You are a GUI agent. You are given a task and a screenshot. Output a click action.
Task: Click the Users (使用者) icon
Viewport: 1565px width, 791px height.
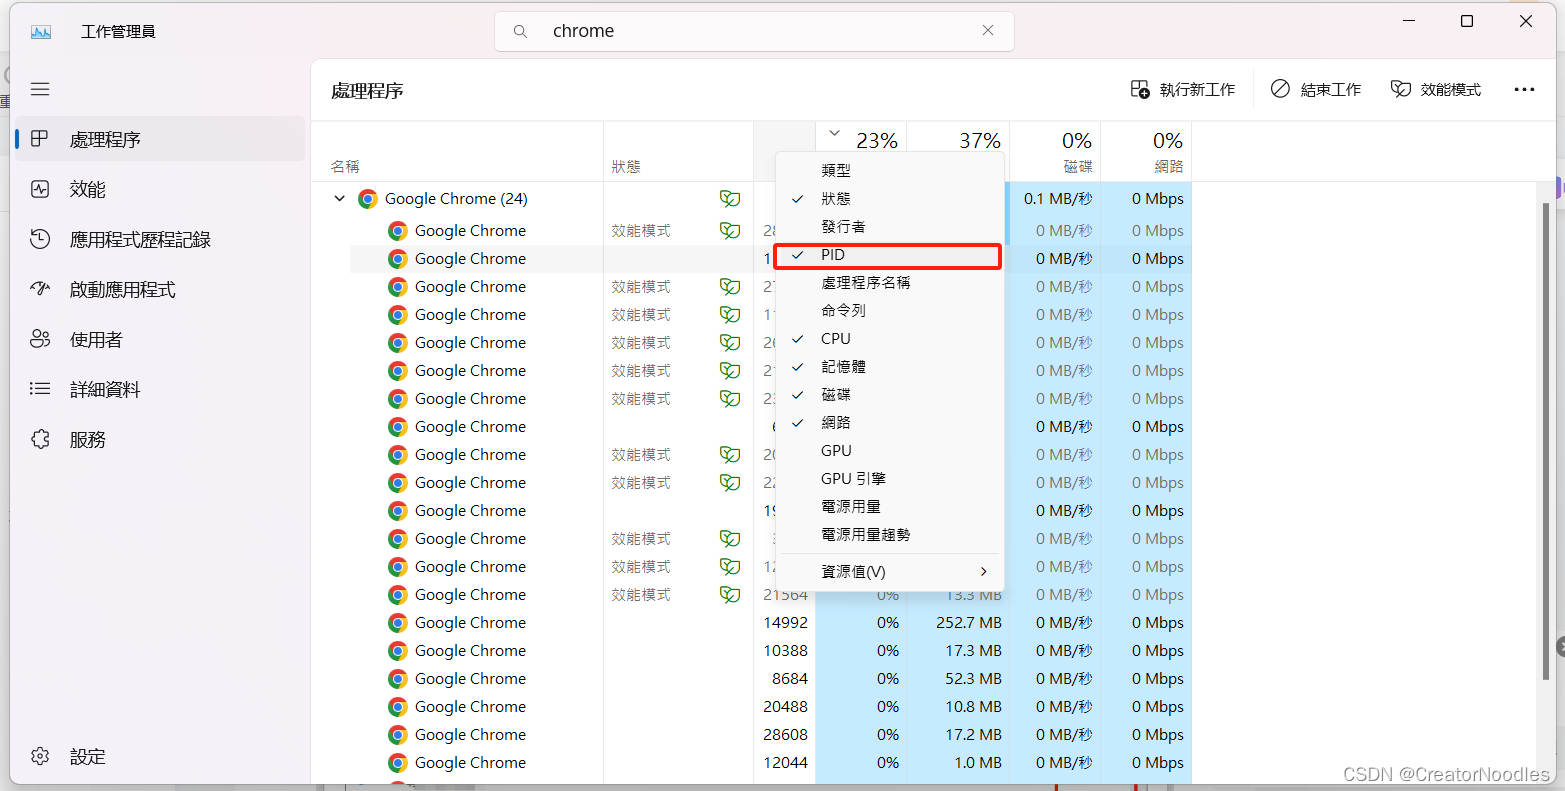[x=40, y=339]
